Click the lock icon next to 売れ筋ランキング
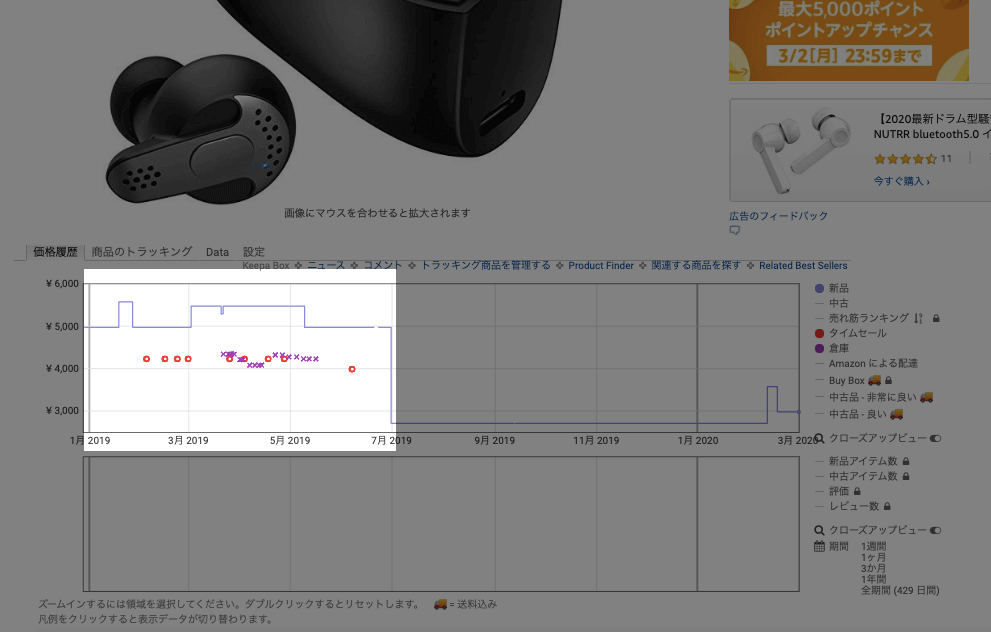Image resolution: width=991 pixels, height=632 pixels. pos(936,319)
